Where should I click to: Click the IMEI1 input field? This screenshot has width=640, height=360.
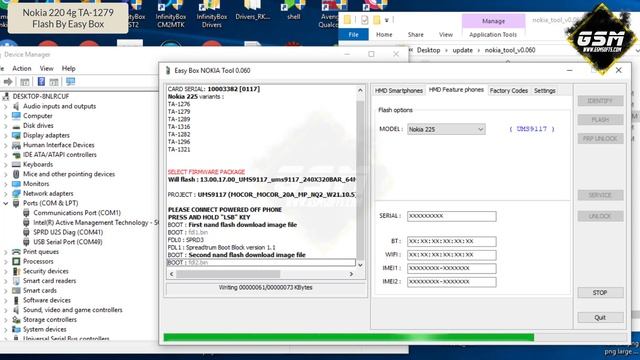click(451, 268)
